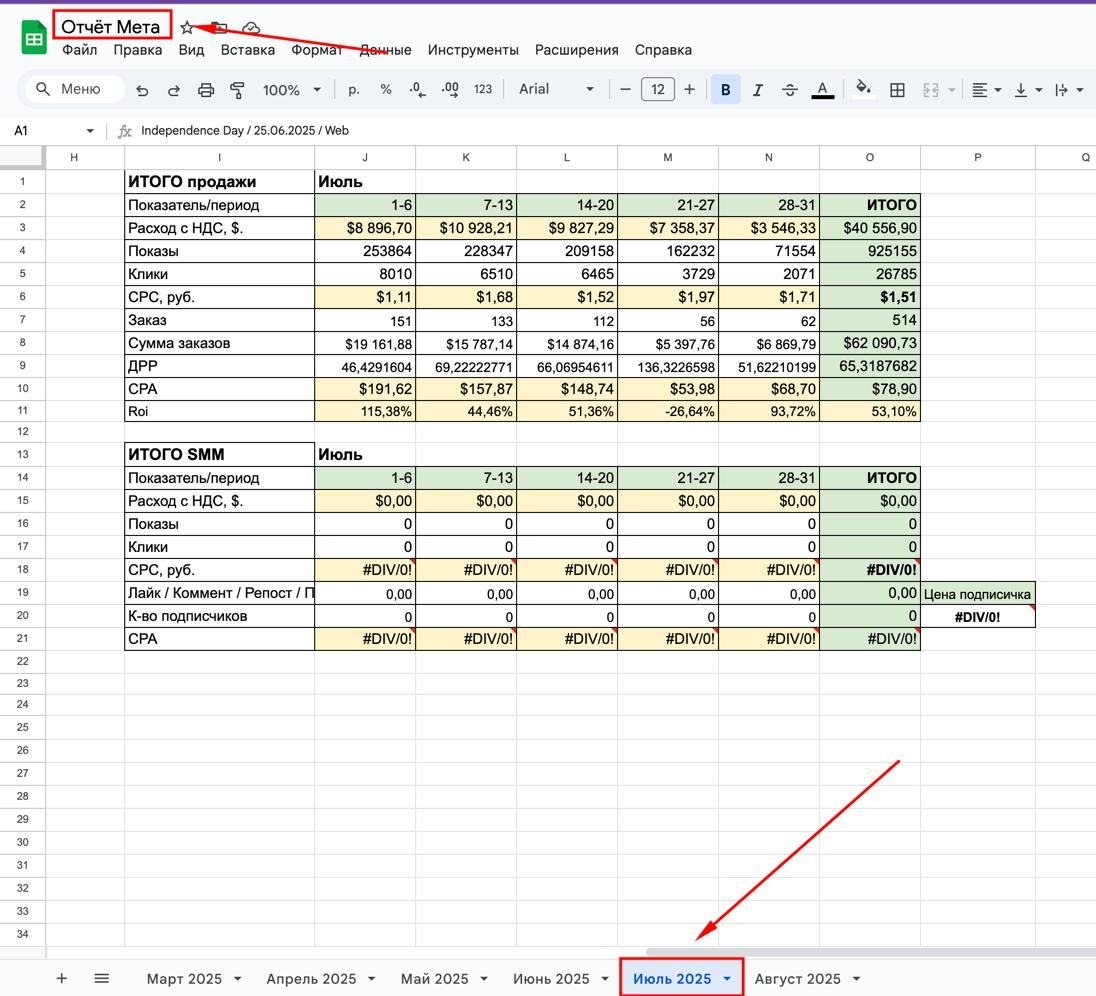Viewport: 1096px width, 996px height.
Task: Open the horizontal align dropdown
Action: point(987,89)
